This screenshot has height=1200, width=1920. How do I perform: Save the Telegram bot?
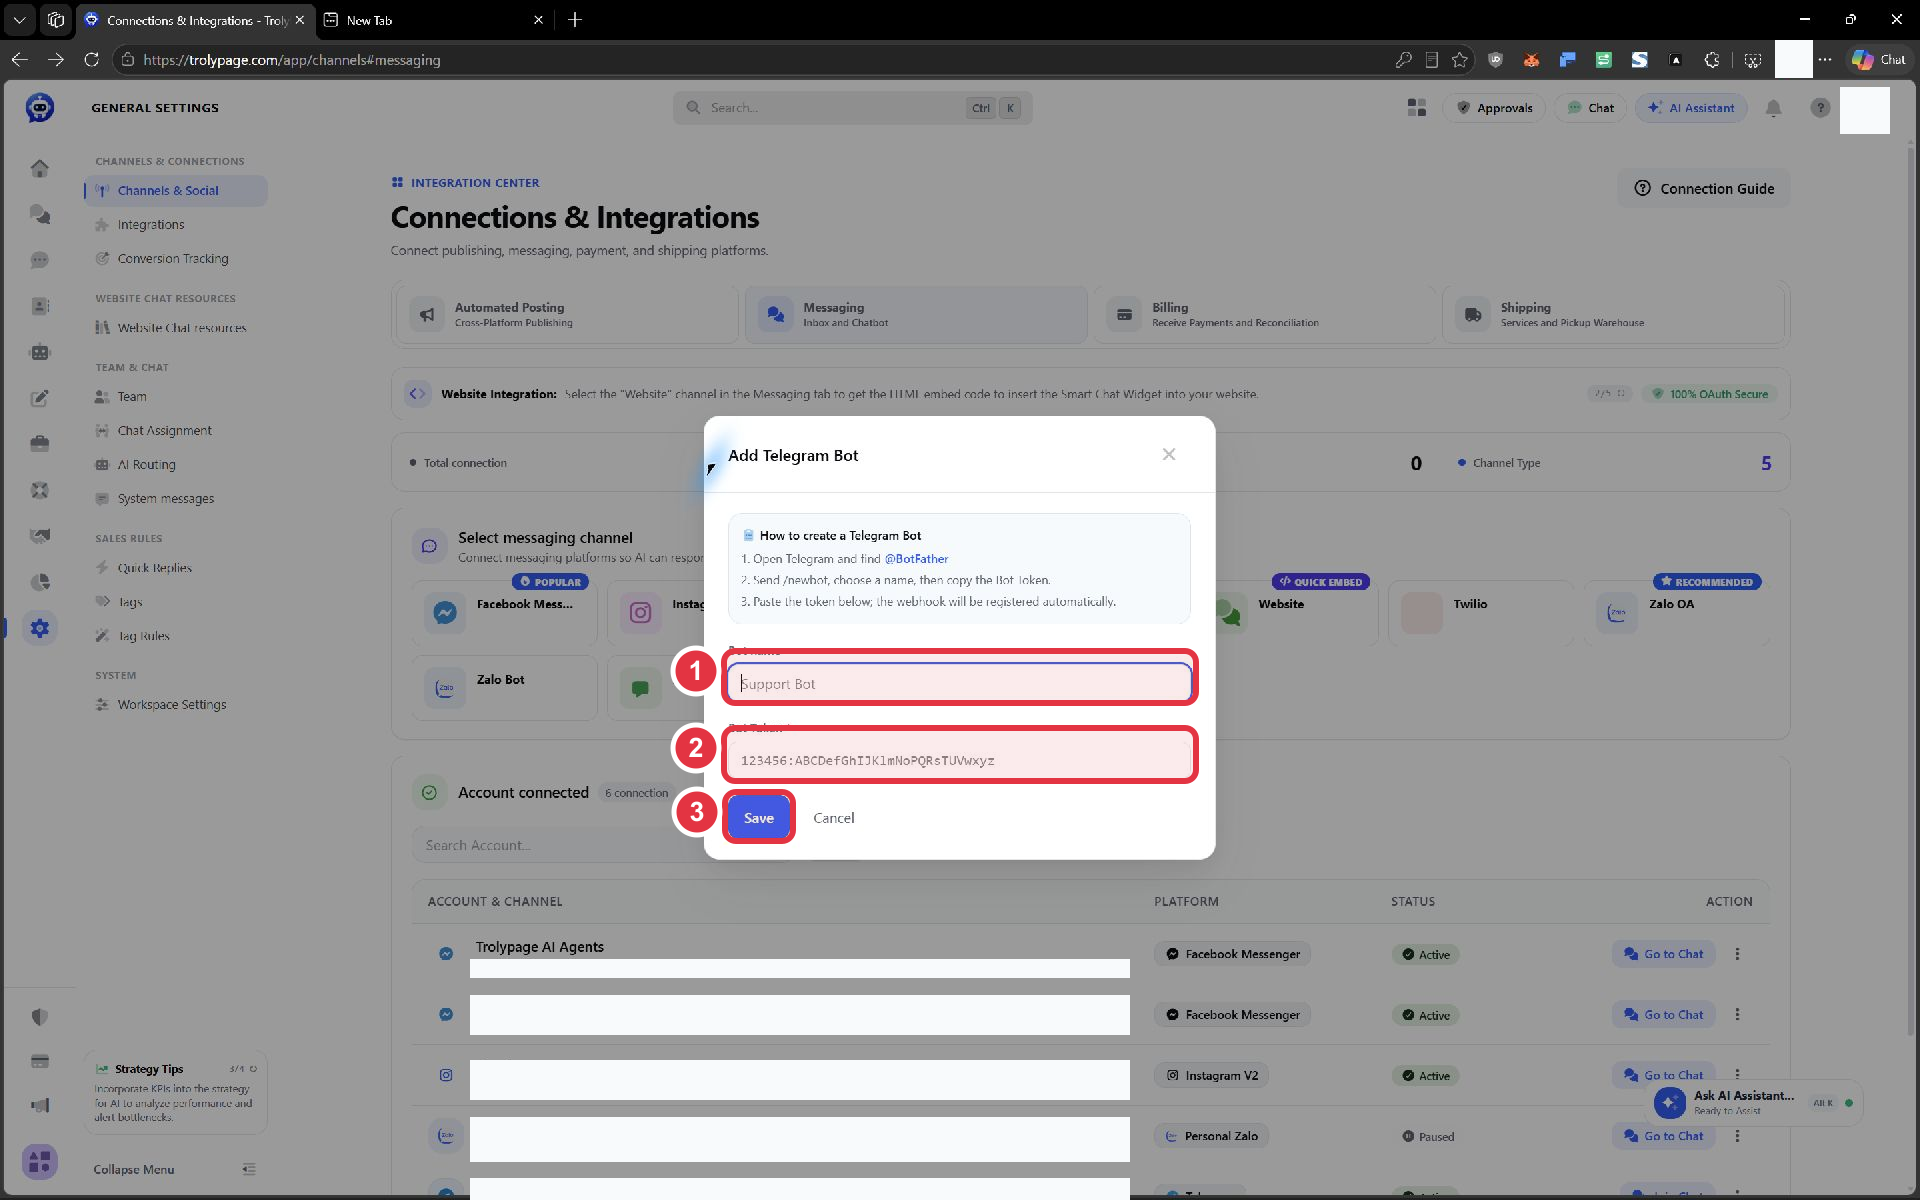point(758,818)
